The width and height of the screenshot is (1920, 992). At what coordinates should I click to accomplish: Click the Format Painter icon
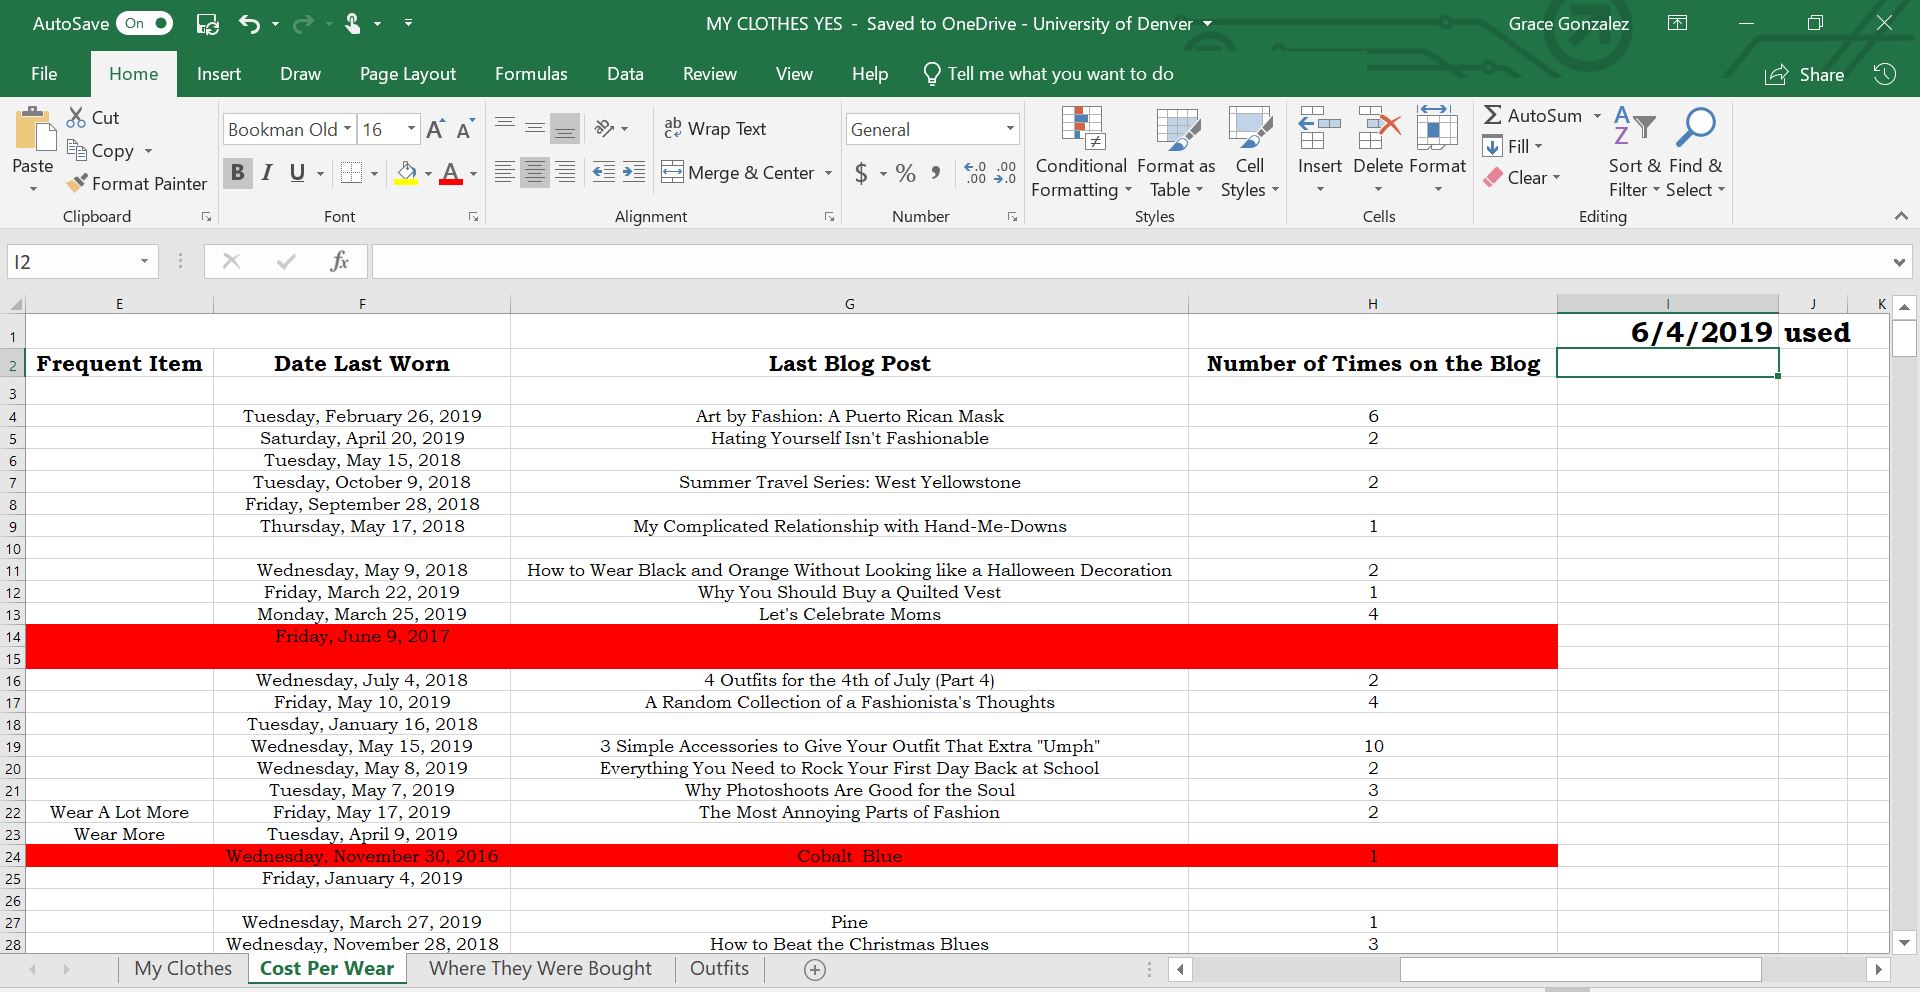79,183
